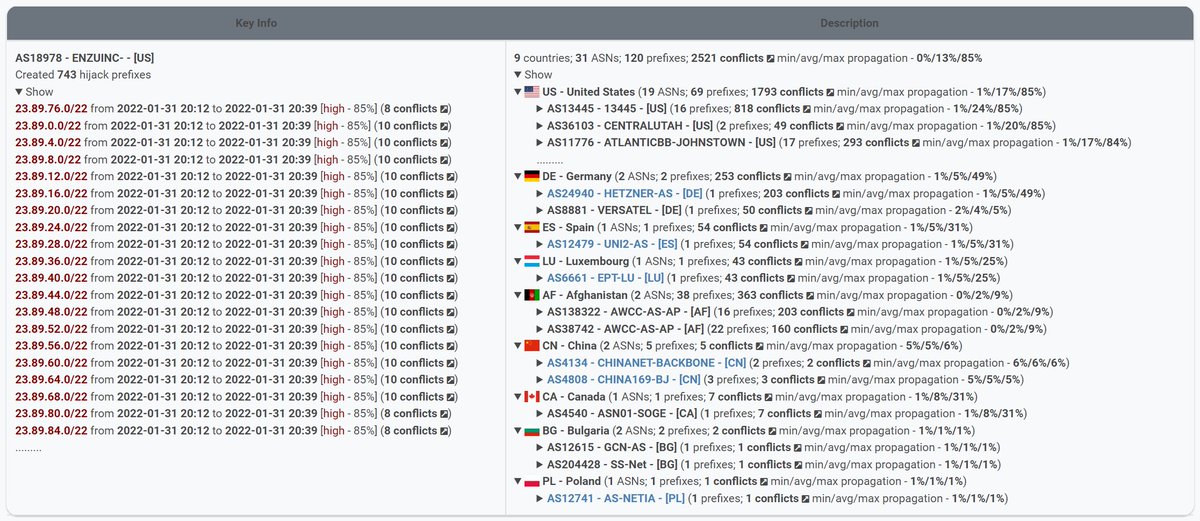Viewport: 1200px width, 521px height.
Task: Click the Spain flag icon
Action: (532, 228)
